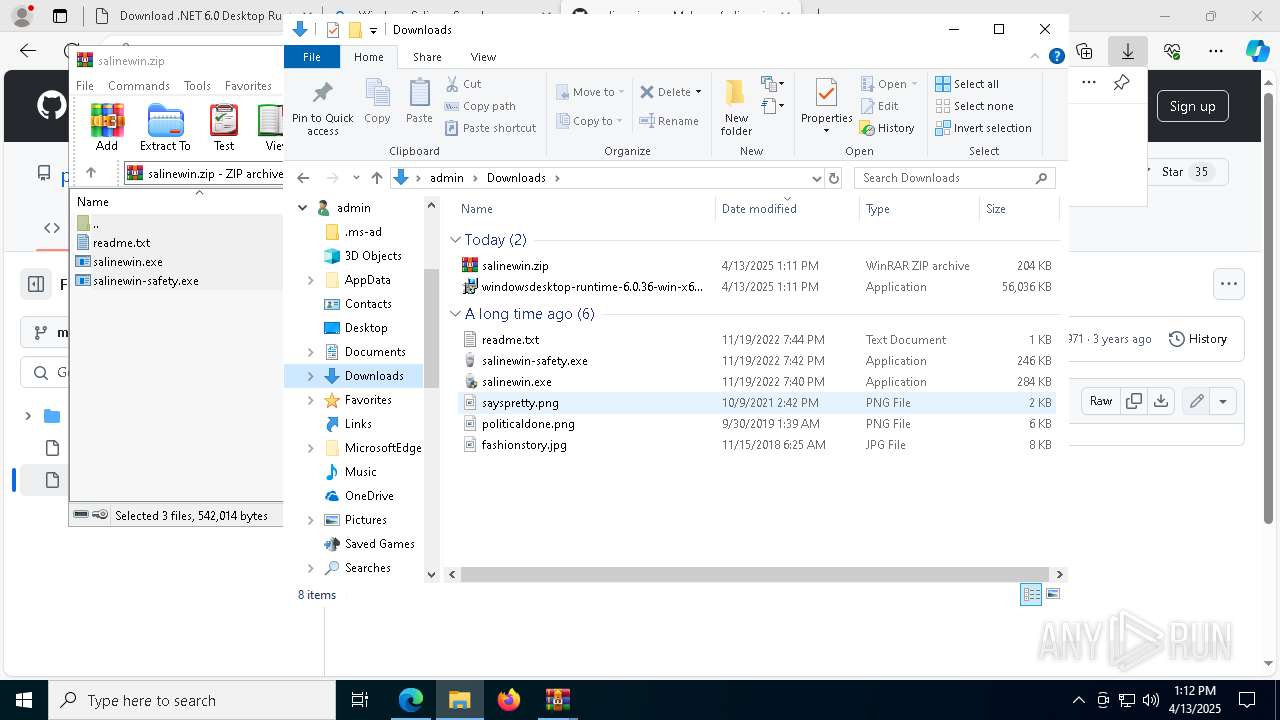This screenshot has height=720, width=1280.
Task: Open WinRAR from the taskbar
Action: pos(558,700)
